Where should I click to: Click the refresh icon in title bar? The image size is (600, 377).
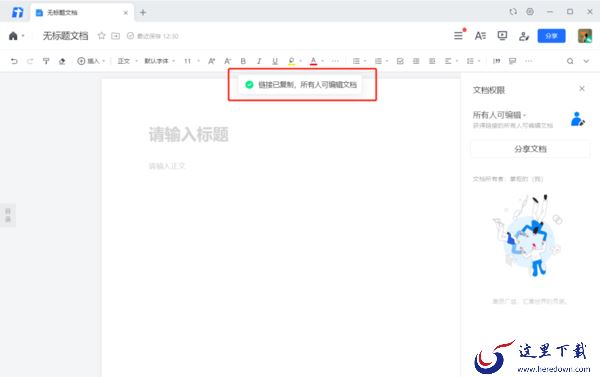[513, 12]
